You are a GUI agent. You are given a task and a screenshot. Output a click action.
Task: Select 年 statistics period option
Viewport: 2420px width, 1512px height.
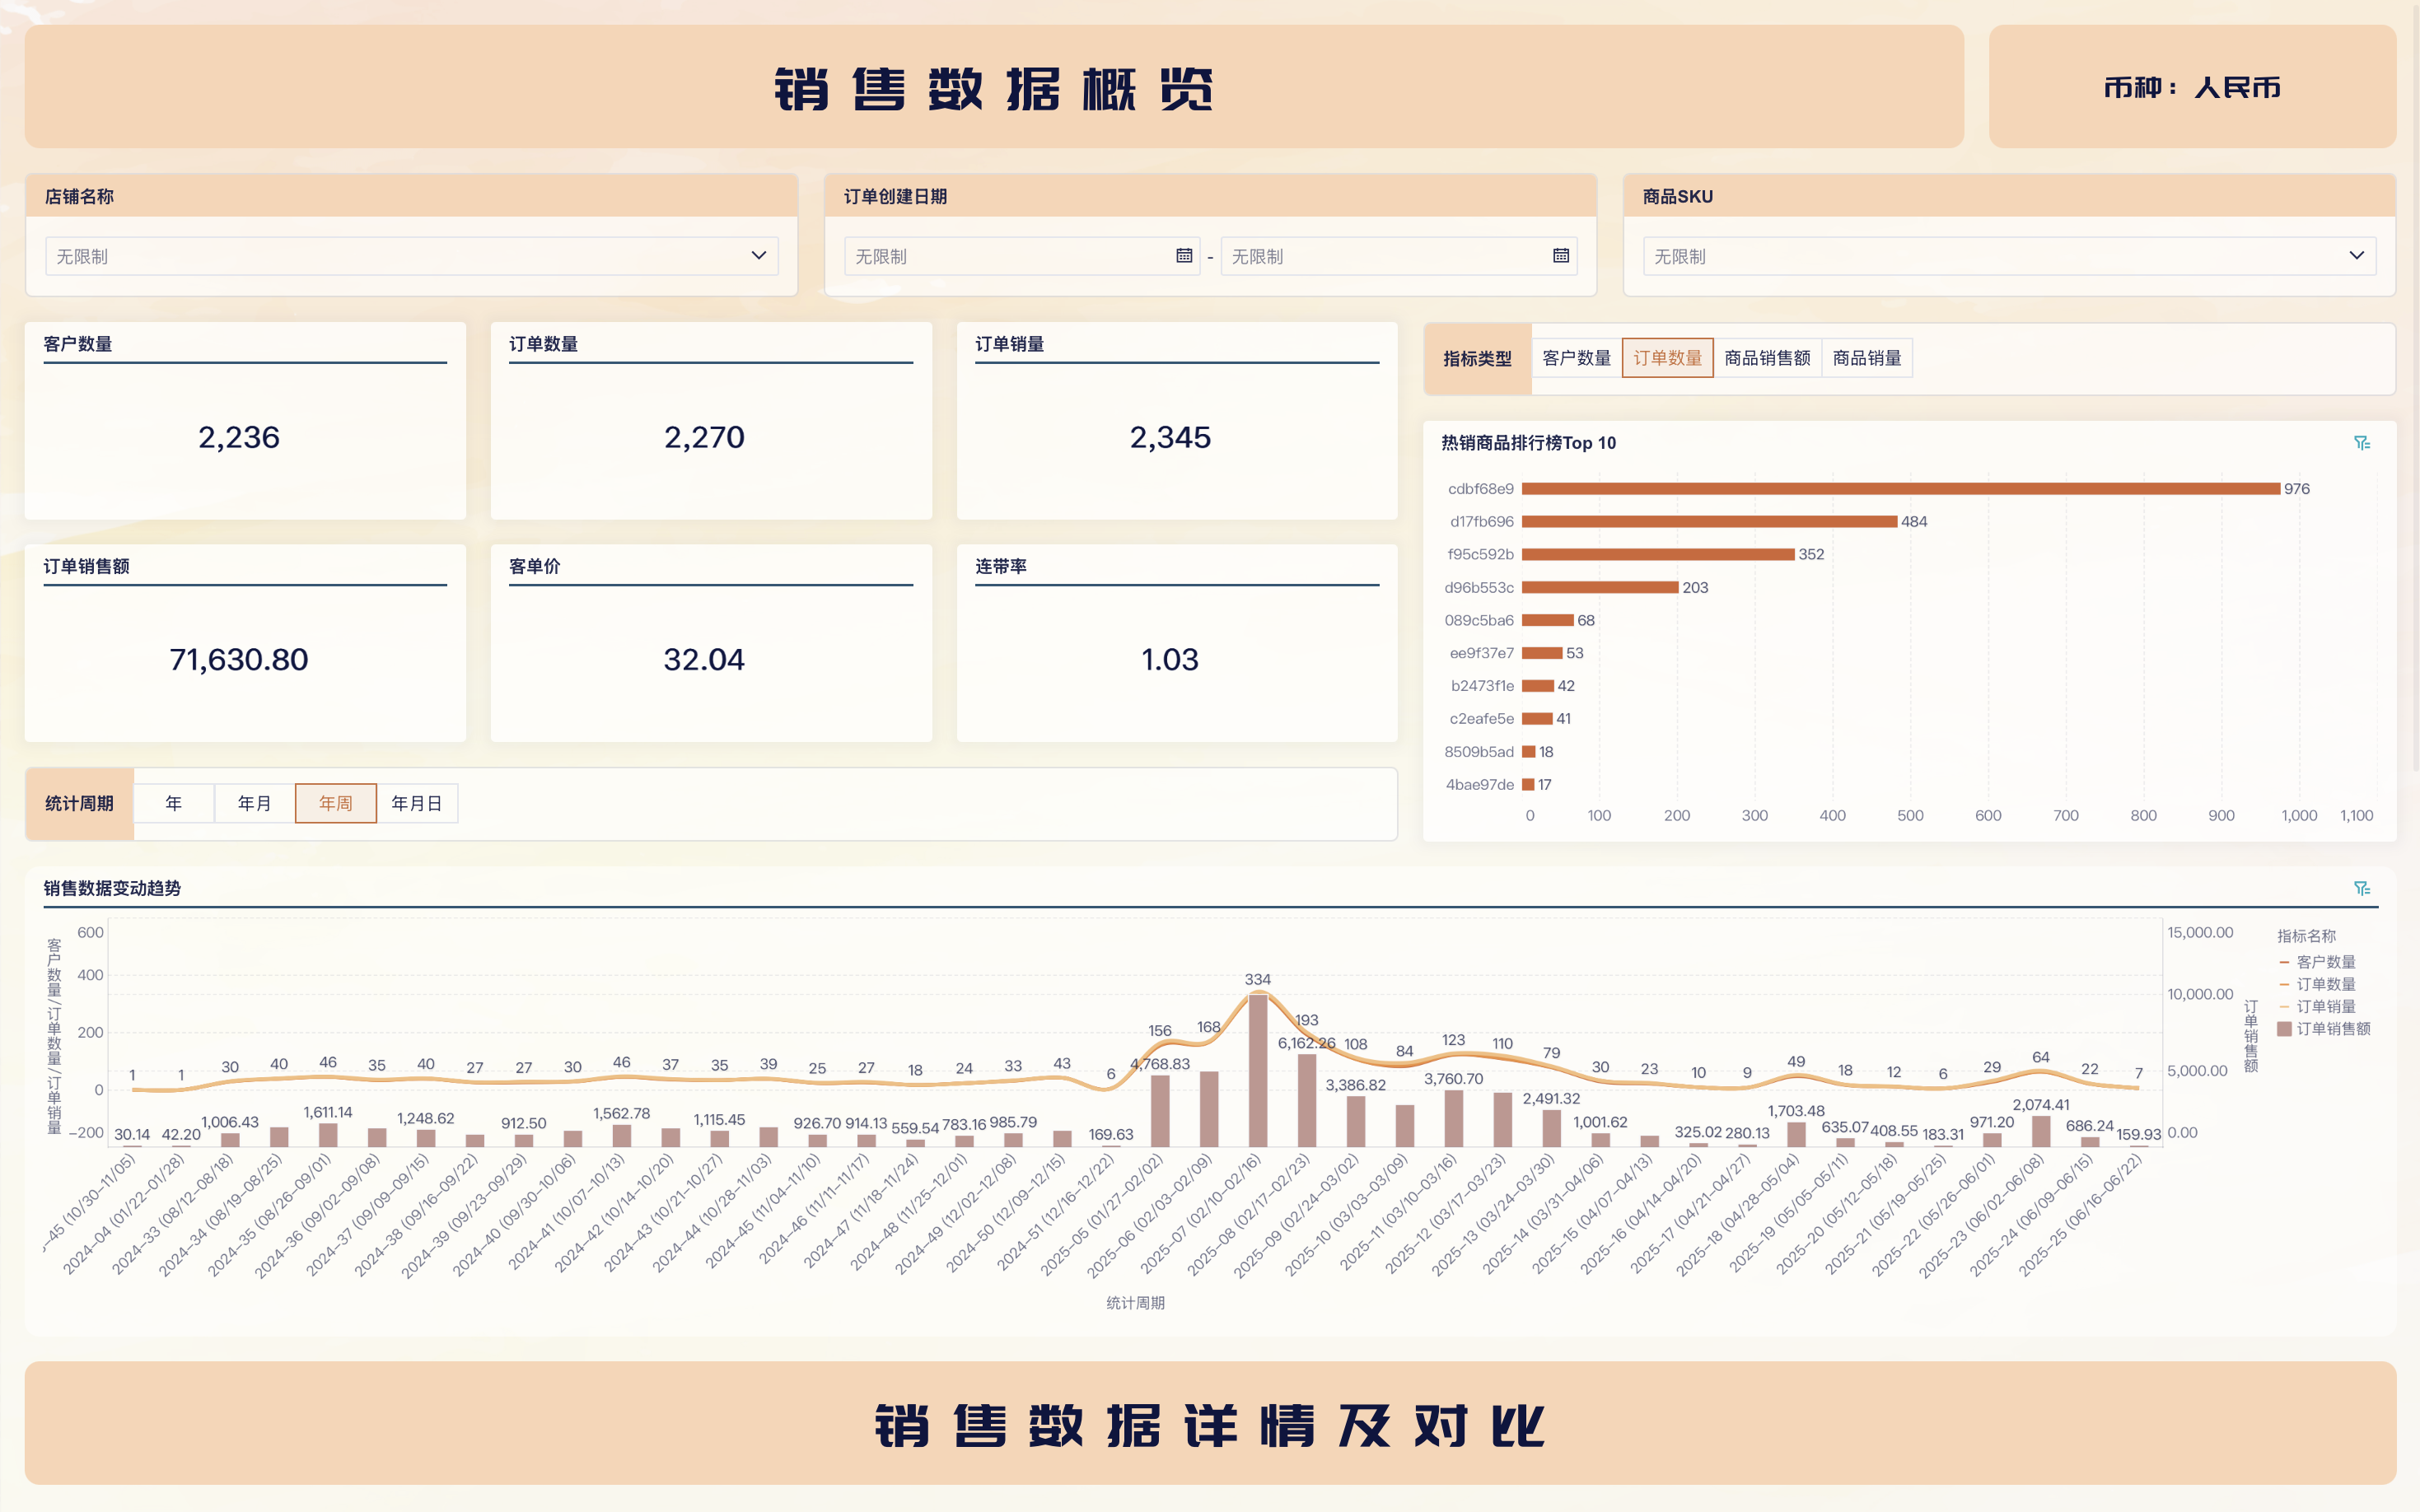[x=174, y=803]
